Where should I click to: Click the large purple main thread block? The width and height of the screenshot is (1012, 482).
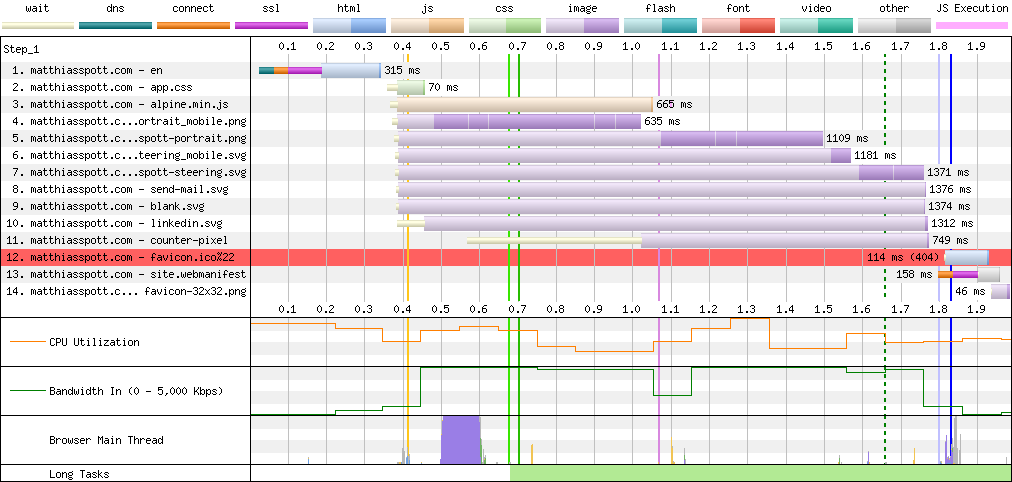pyautogui.click(x=461, y=440)
